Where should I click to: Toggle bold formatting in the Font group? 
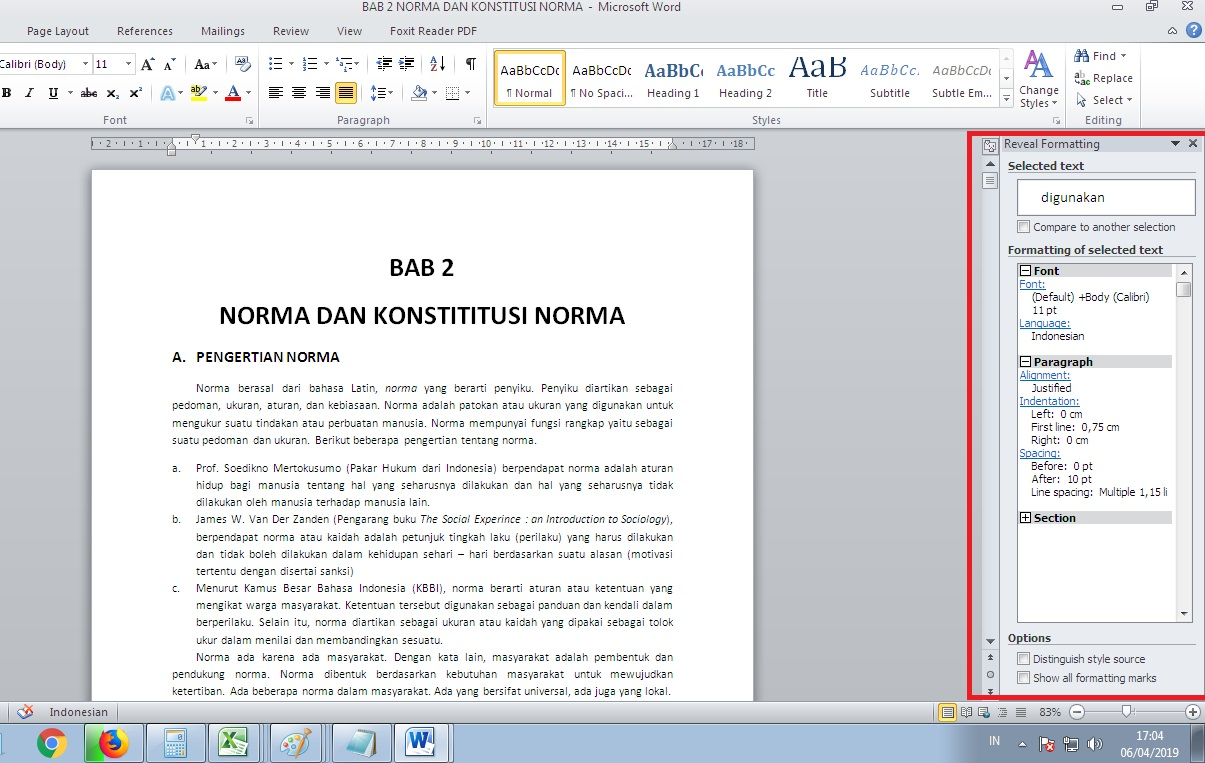(8, 92)
